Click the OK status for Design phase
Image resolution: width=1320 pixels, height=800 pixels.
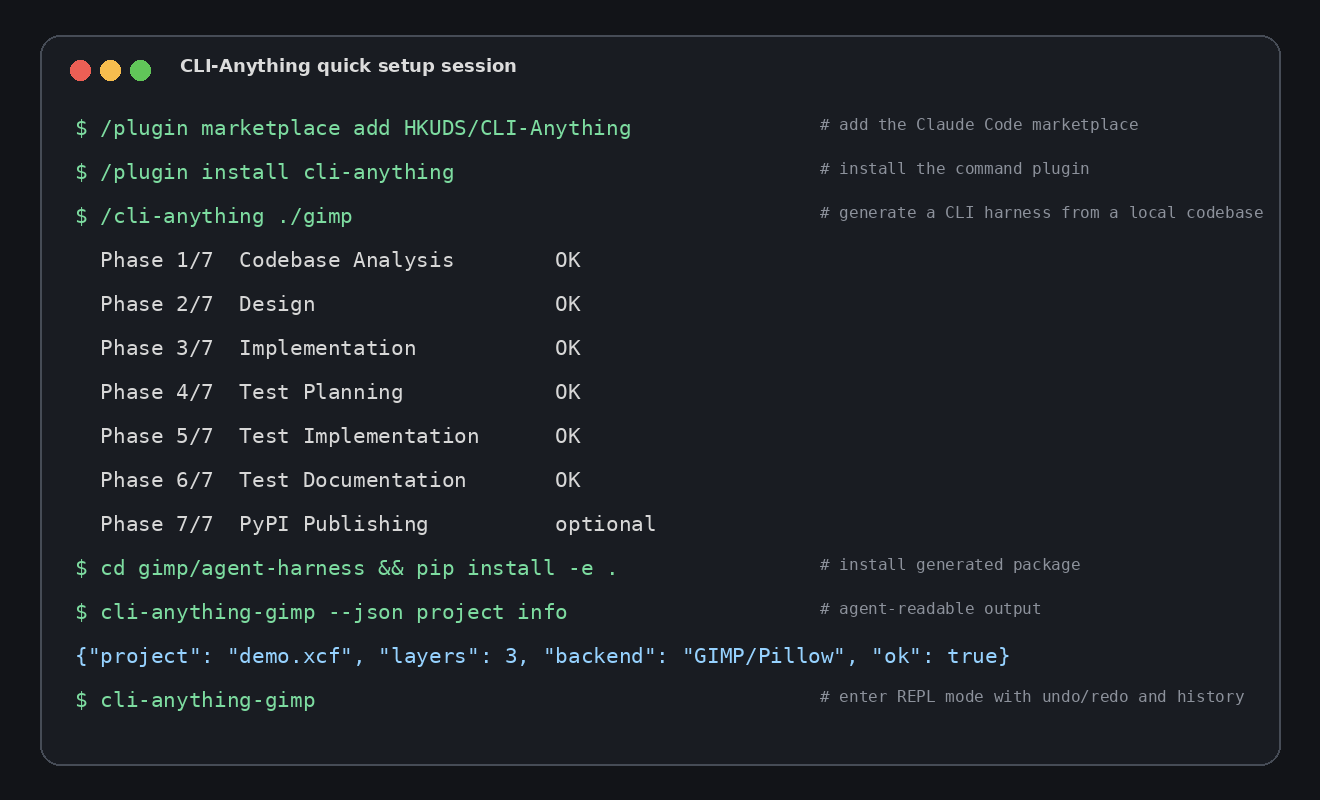click(568, 304)
